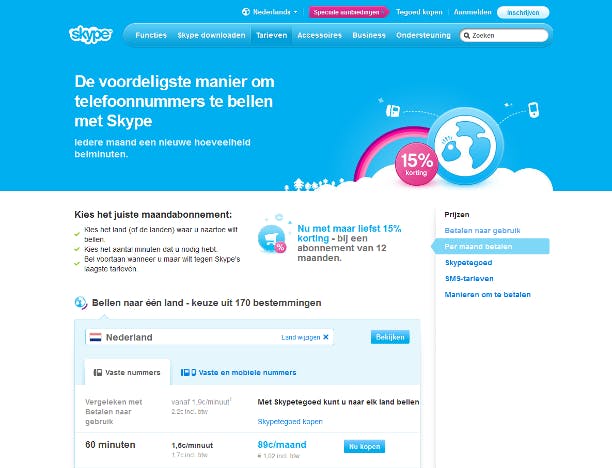Open the Accessoires menu item

pyautogui.click(x=319, y=35)
